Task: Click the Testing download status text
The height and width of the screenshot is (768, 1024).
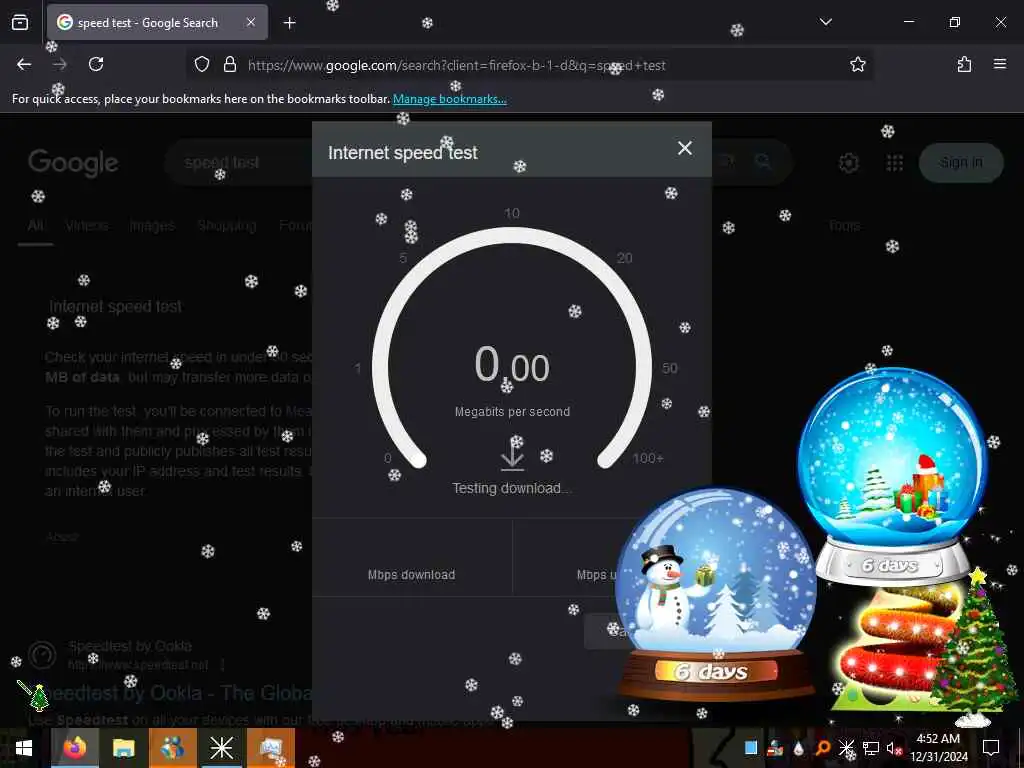Action: (512, 488)
